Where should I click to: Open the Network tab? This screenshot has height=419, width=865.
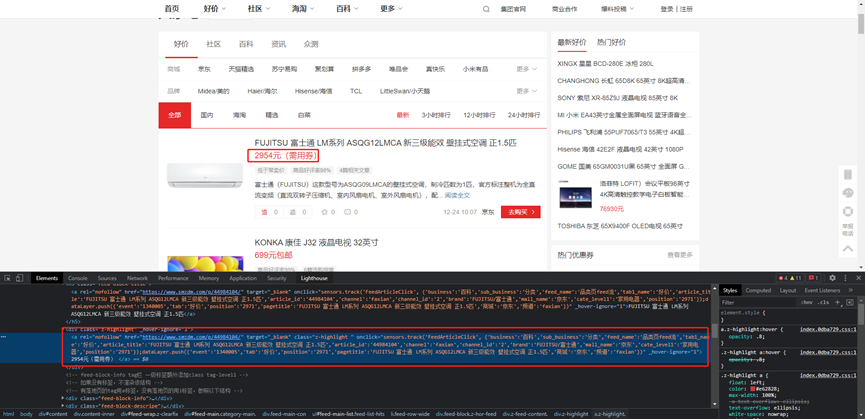tap(137, 278)
